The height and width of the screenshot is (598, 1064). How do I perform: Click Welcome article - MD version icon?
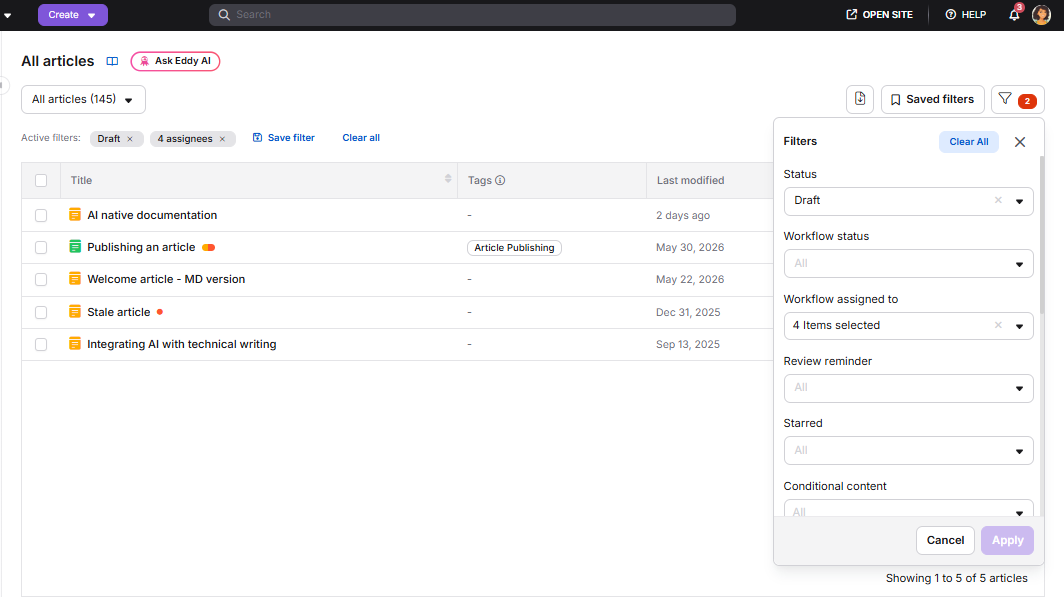point(75,278)
